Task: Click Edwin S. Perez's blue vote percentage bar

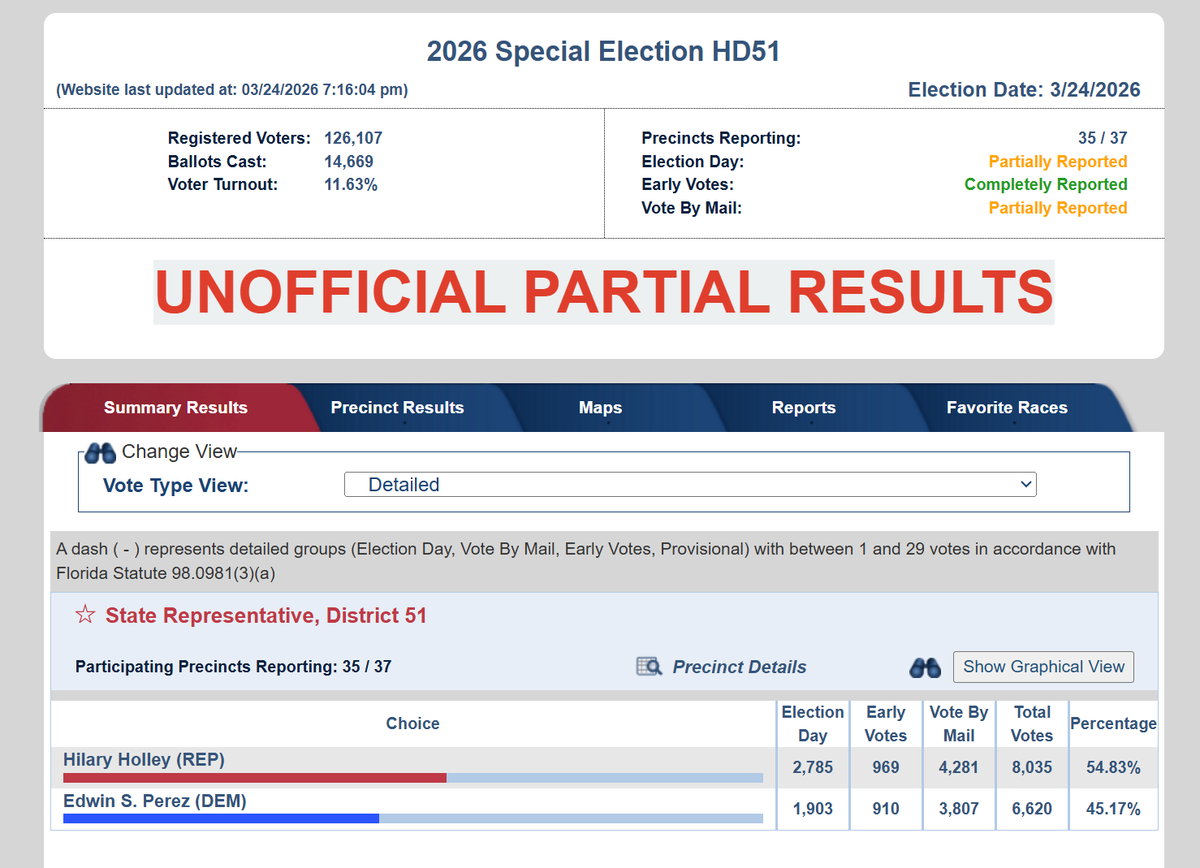Action: [x=221, y=818]
